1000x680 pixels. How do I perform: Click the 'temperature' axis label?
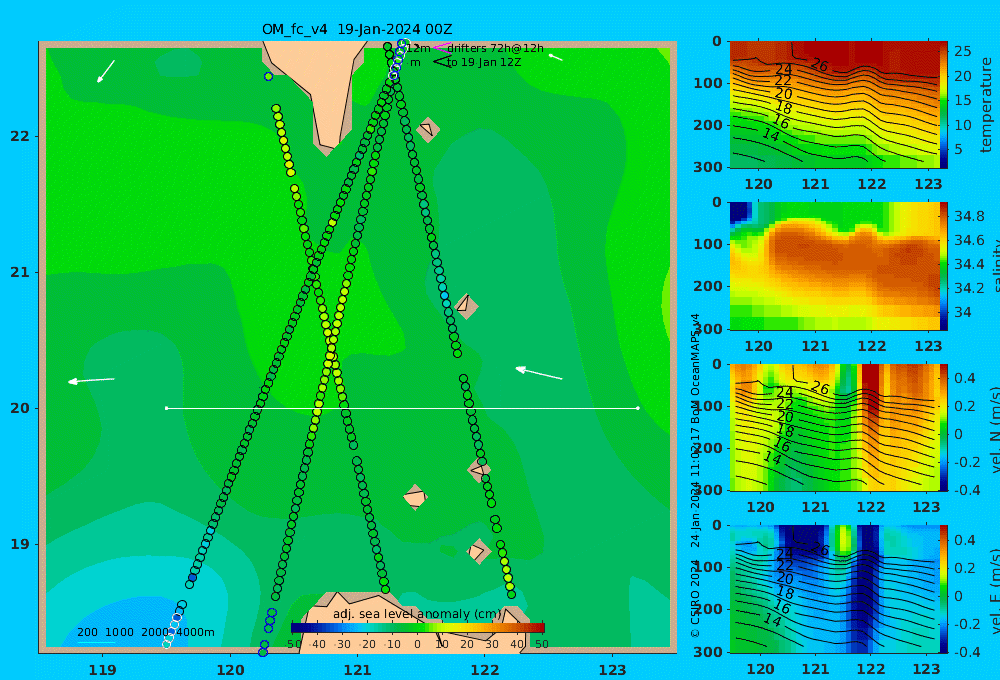coord(986,105)
